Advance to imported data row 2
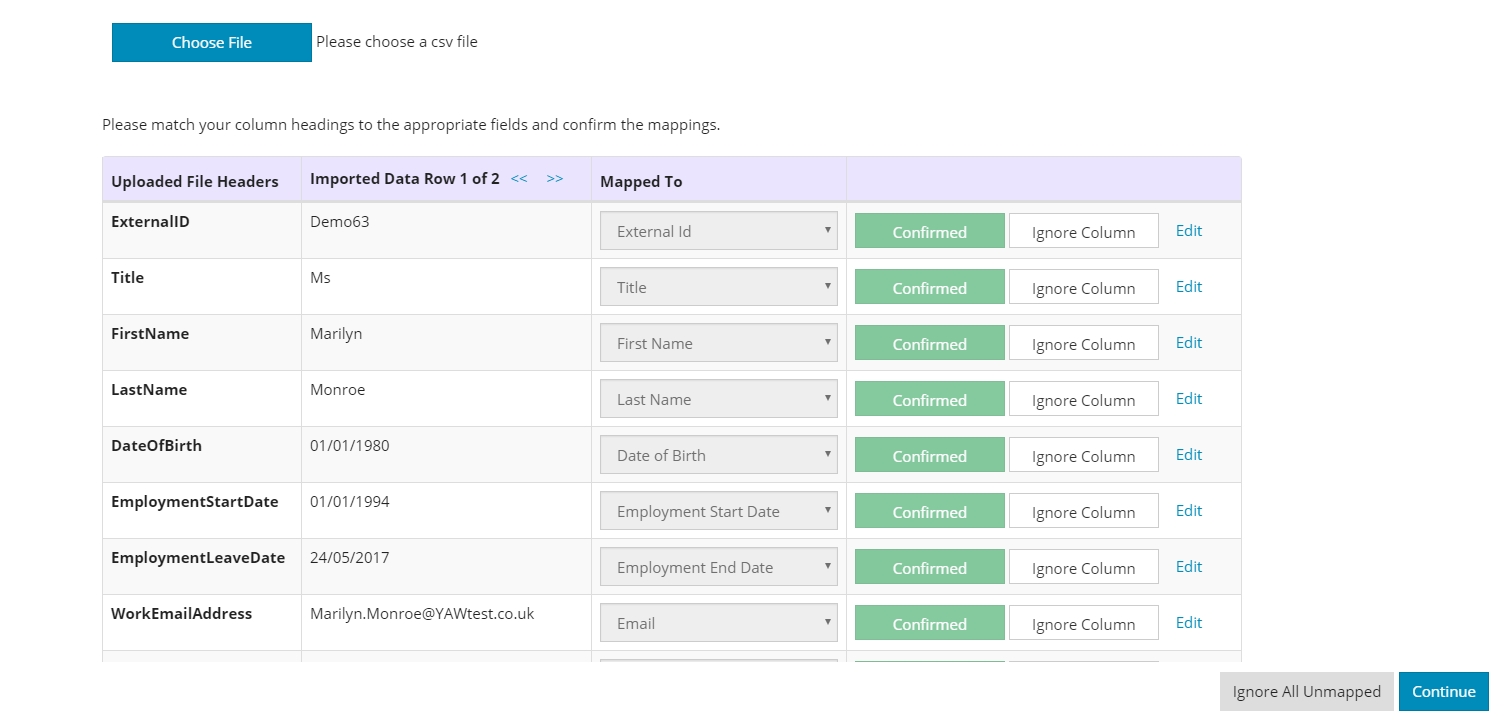The height and width of the screenshot is (726, 1499). (555, 178)
